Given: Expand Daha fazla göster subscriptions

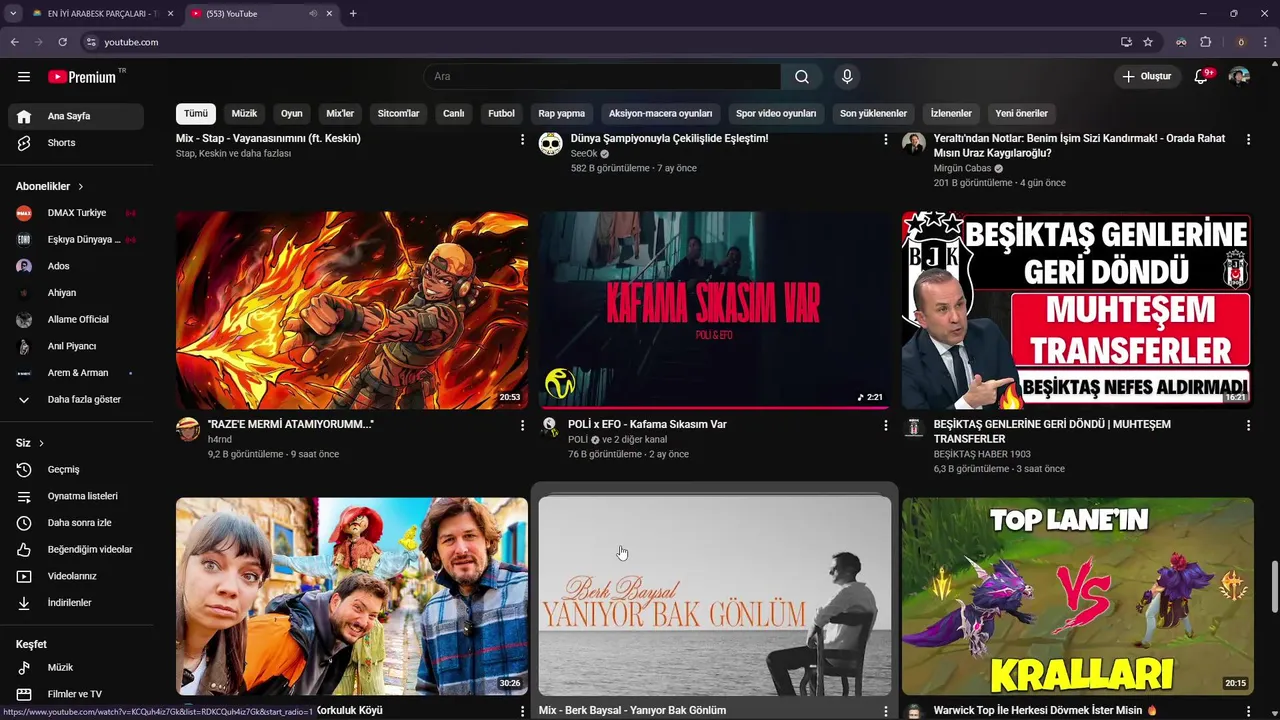Looking at the screenshot, I should click(x=76, y=400).
